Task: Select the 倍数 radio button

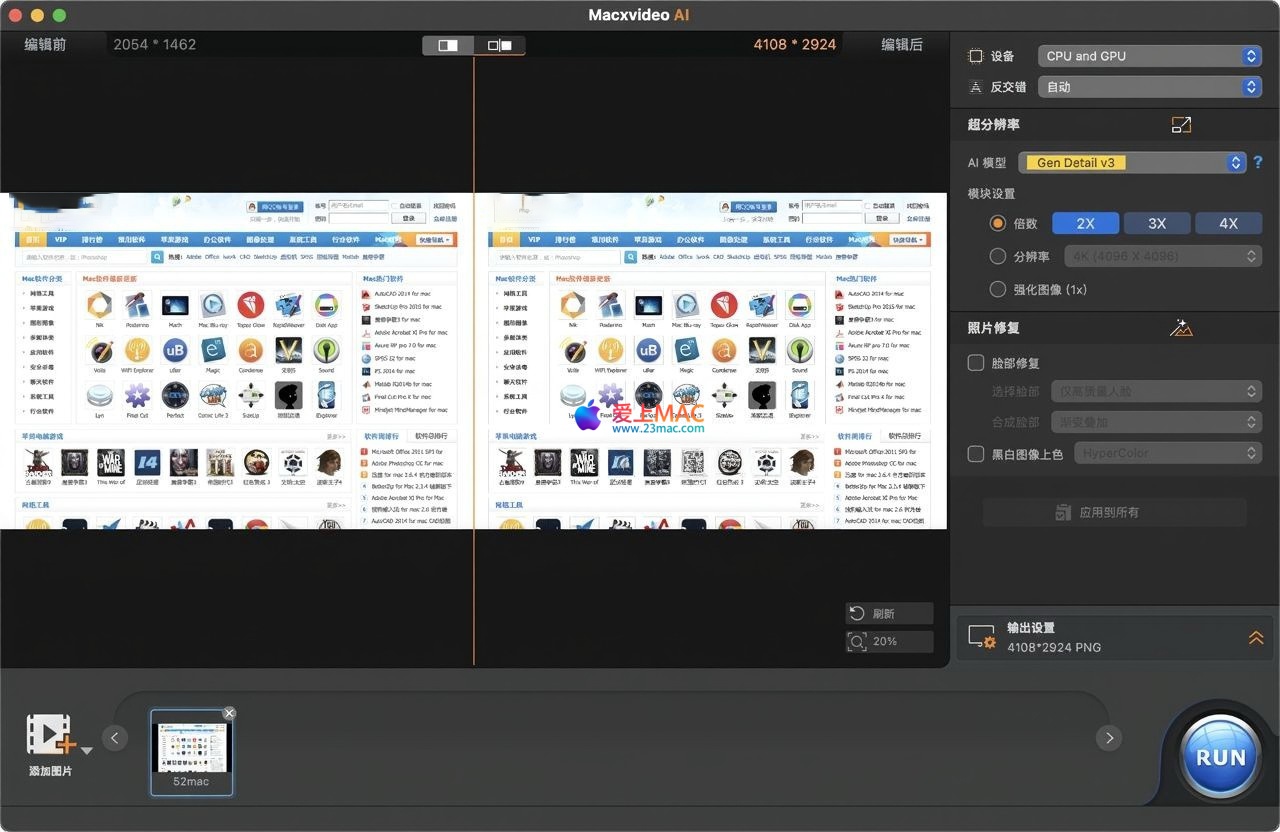Action: pyautogui.click(x=997, y=223)
